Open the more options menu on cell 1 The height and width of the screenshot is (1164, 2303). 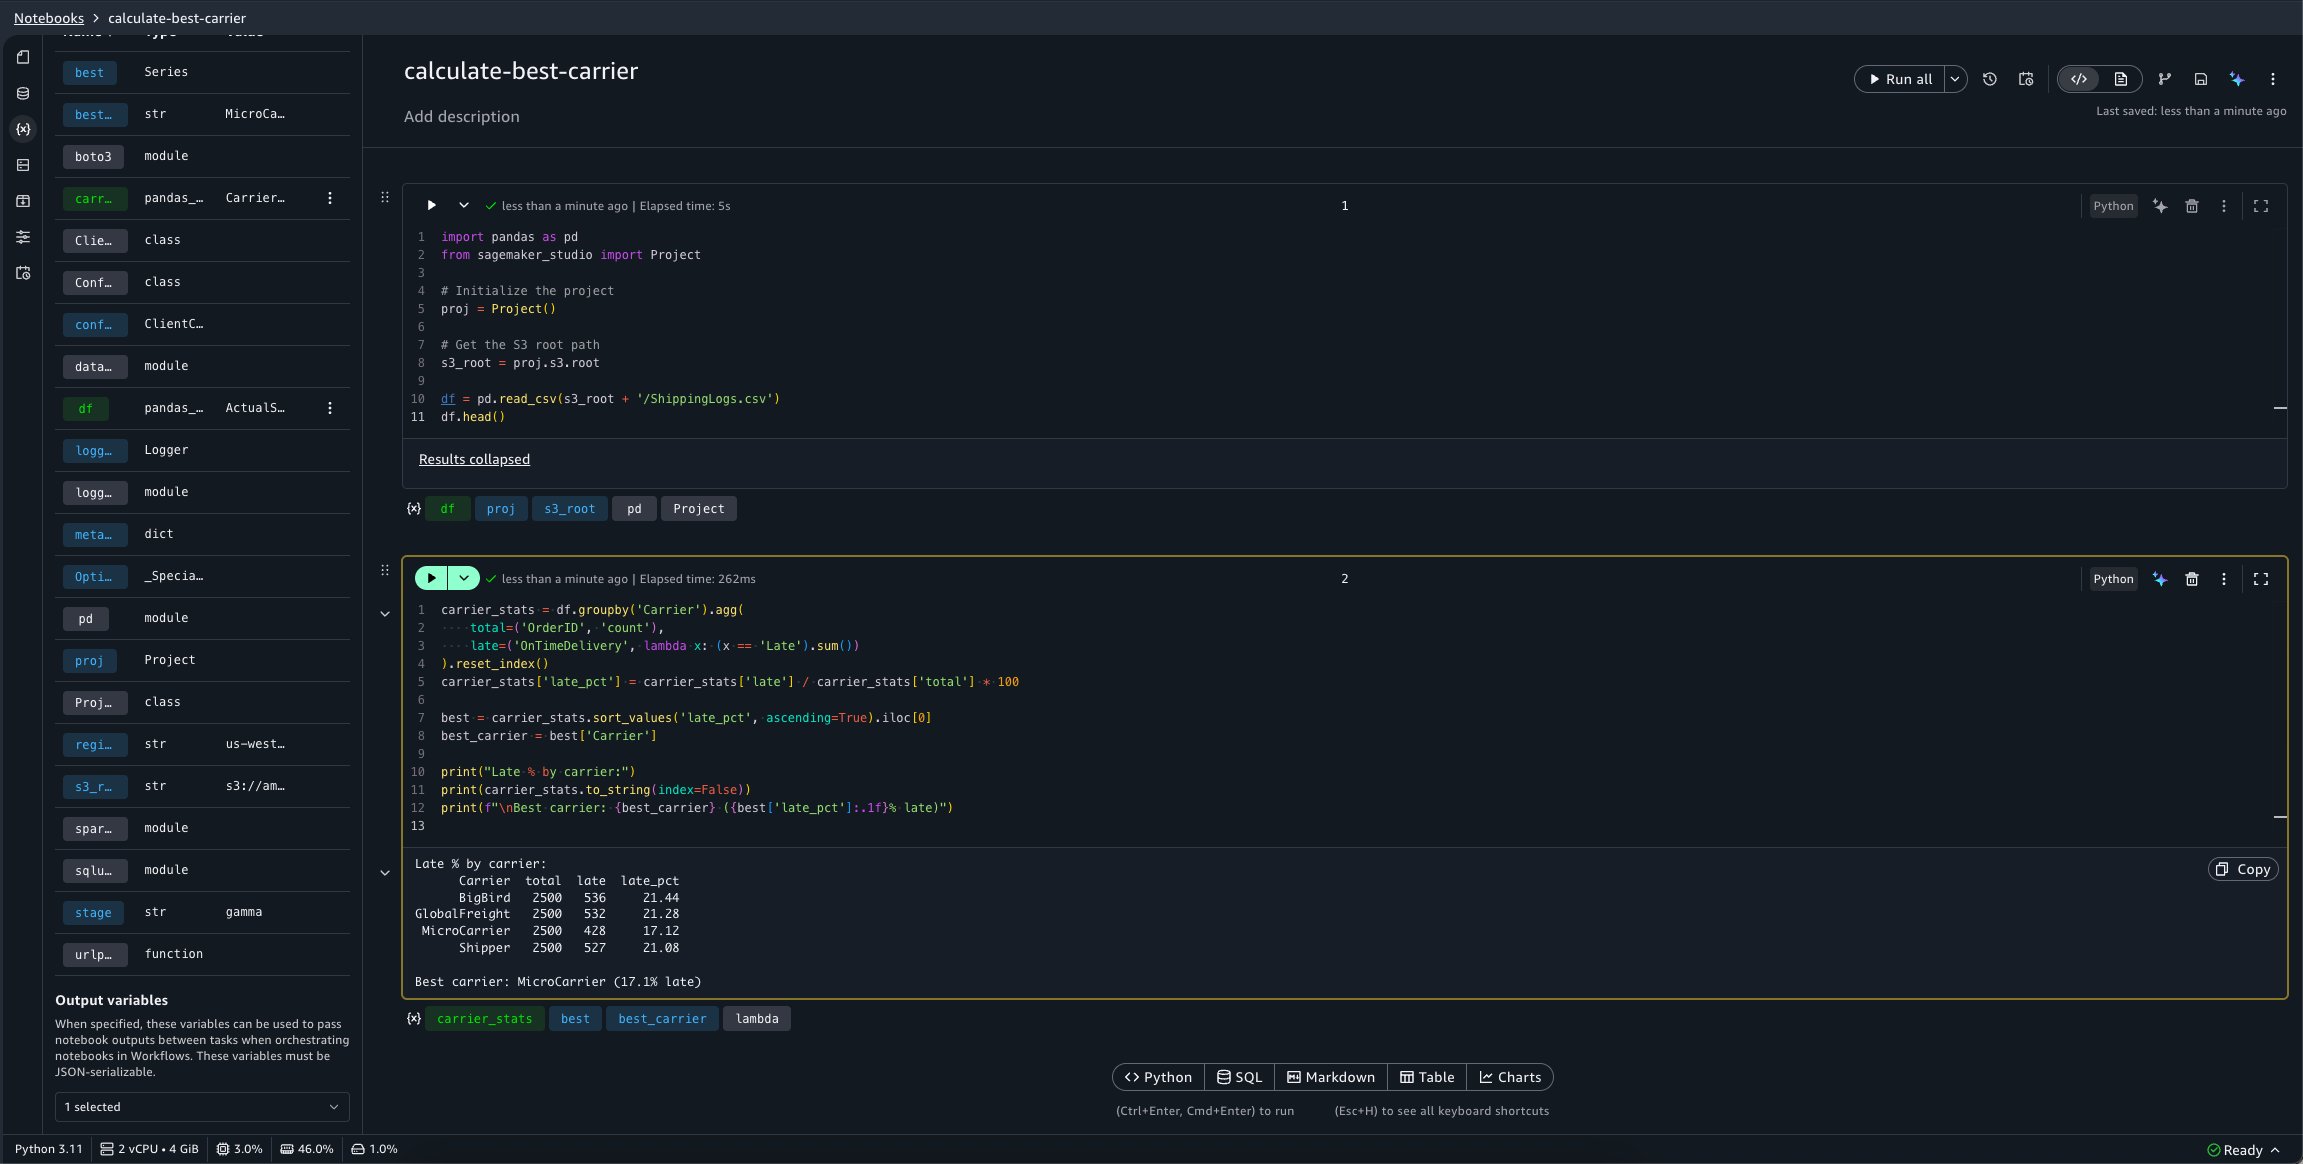[x=2224, y=206]
